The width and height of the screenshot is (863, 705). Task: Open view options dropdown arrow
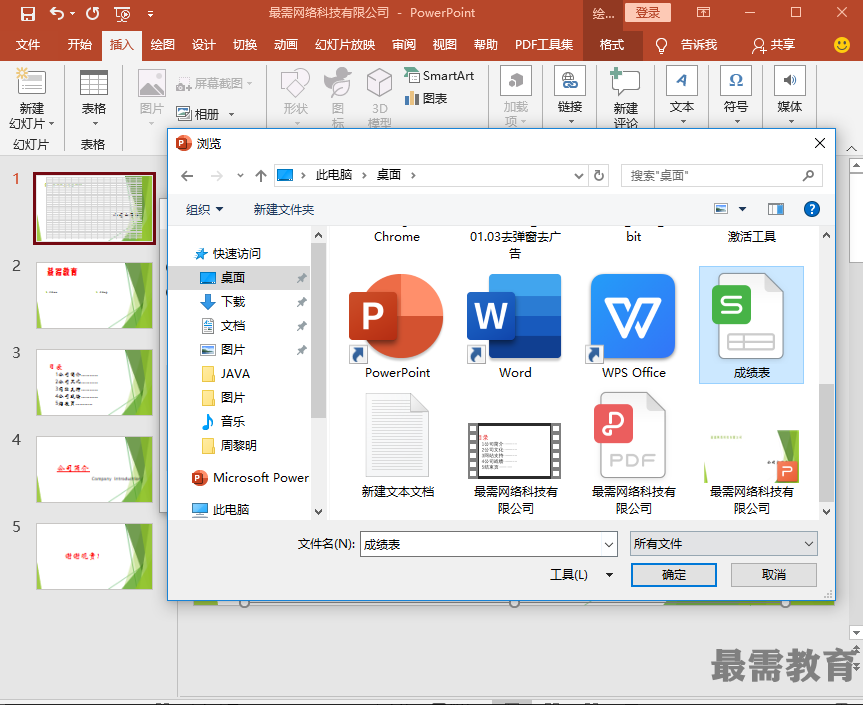pos(742,209)
